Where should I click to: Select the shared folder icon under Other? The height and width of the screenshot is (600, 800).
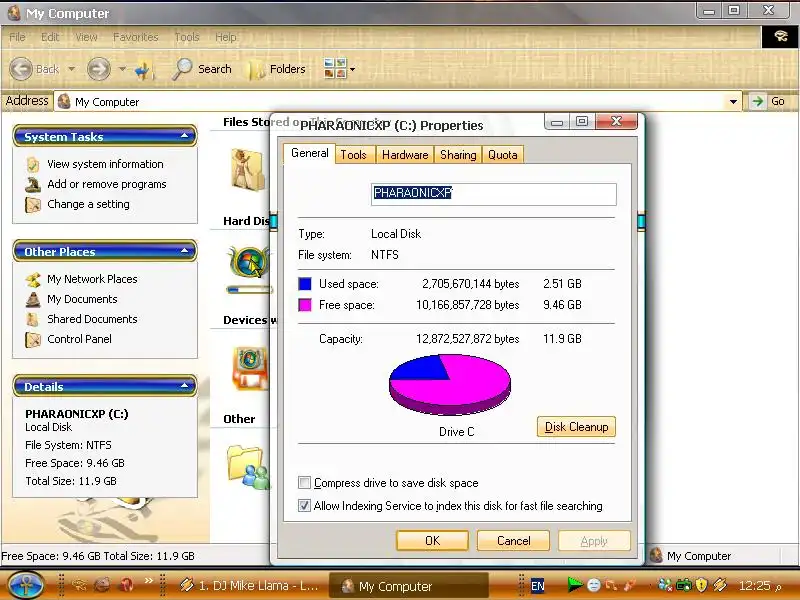(248, 467)
